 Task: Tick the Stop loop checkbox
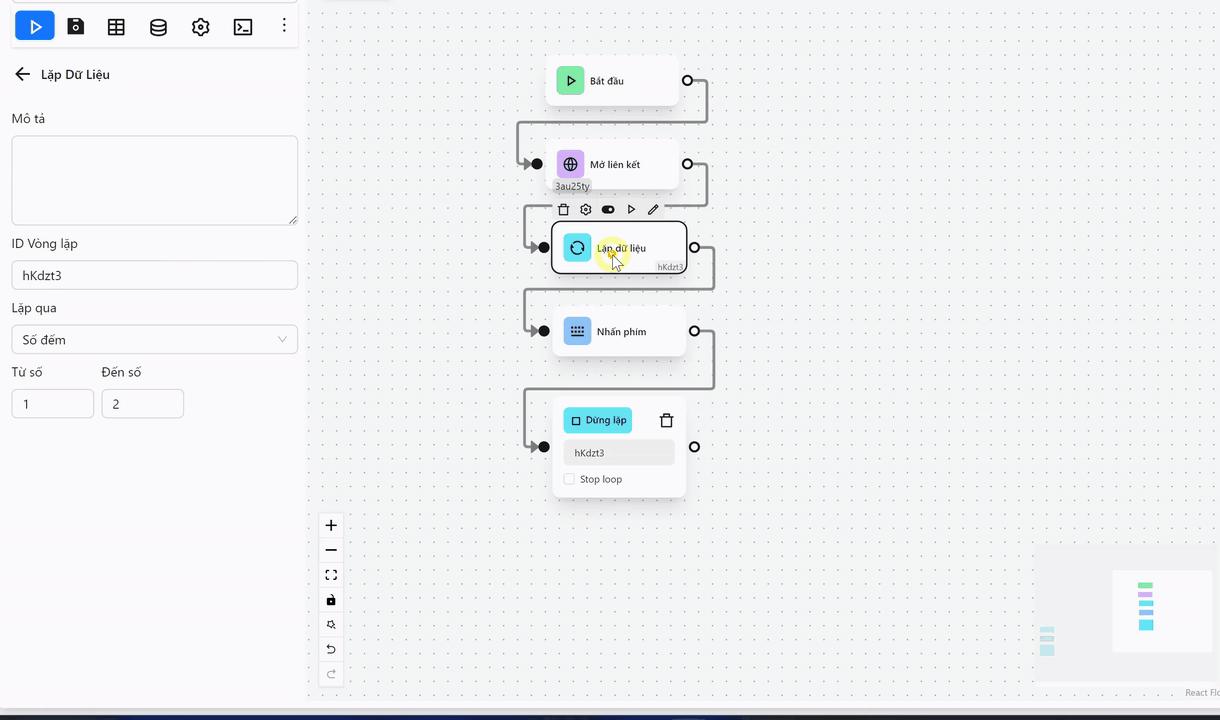point(569,479)
